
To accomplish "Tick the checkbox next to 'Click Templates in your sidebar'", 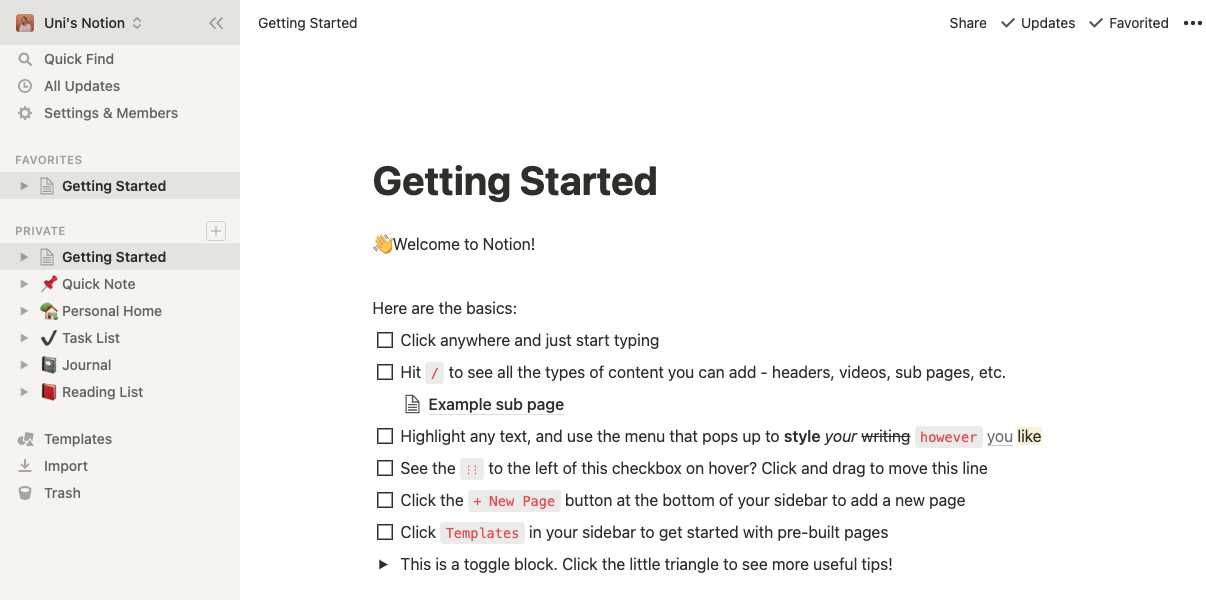I will pyautogui.click(x=385, y=532).
